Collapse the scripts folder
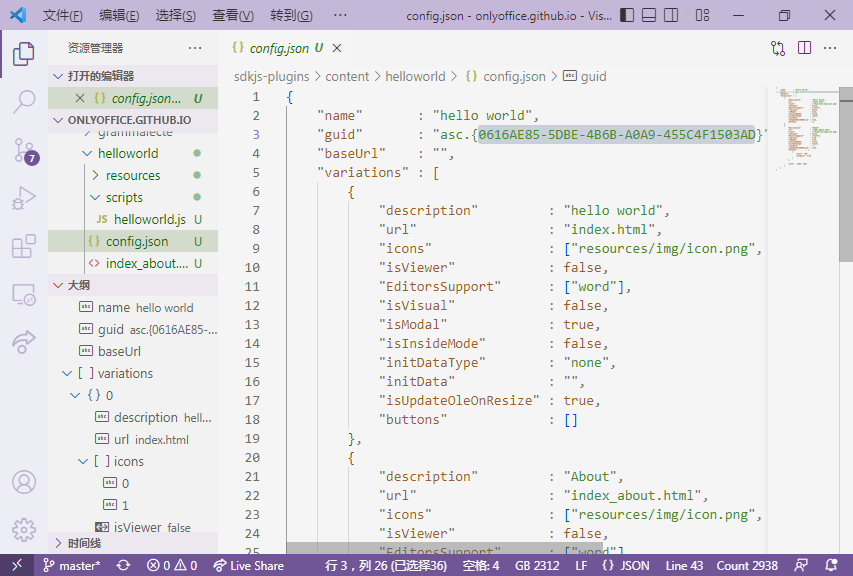This screenshot has width=853, height=576. [x=95, y=197]
